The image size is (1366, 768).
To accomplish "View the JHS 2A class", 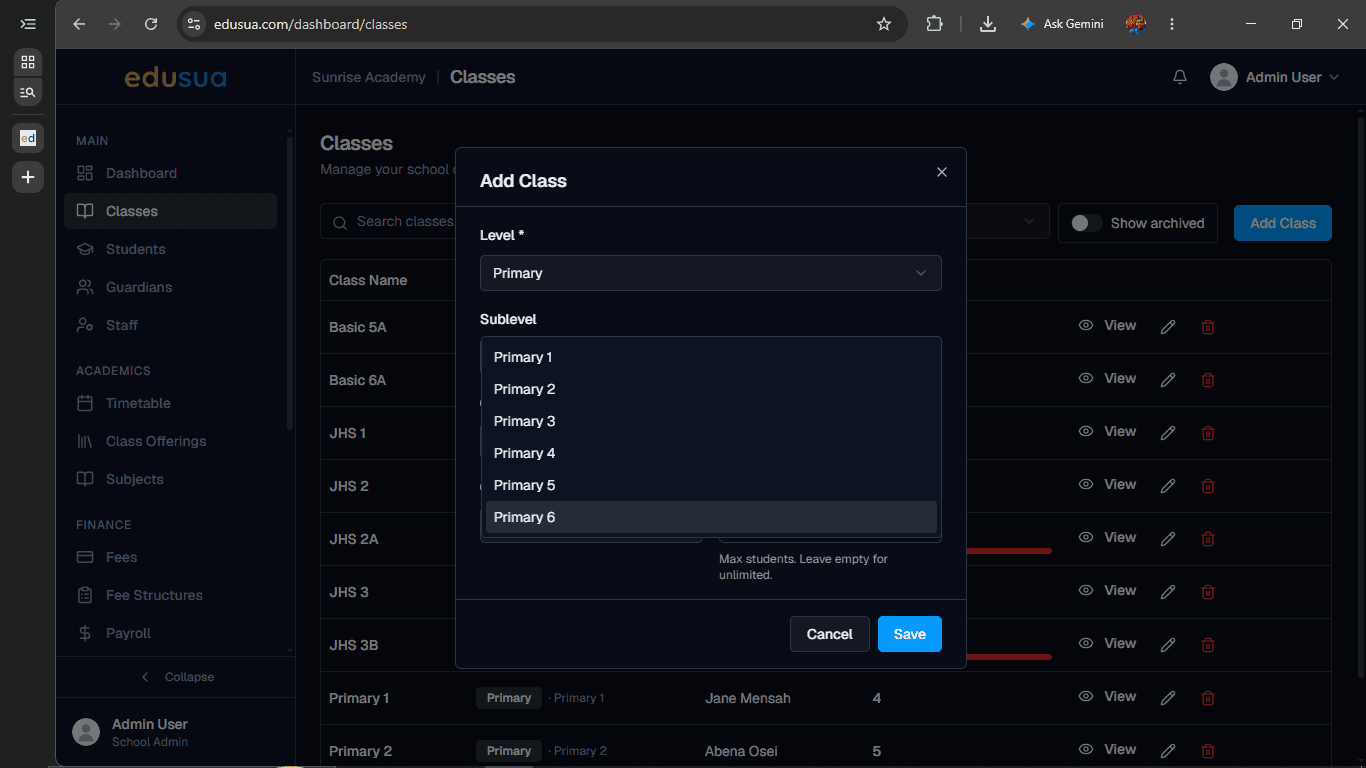I will (1107, 537).
